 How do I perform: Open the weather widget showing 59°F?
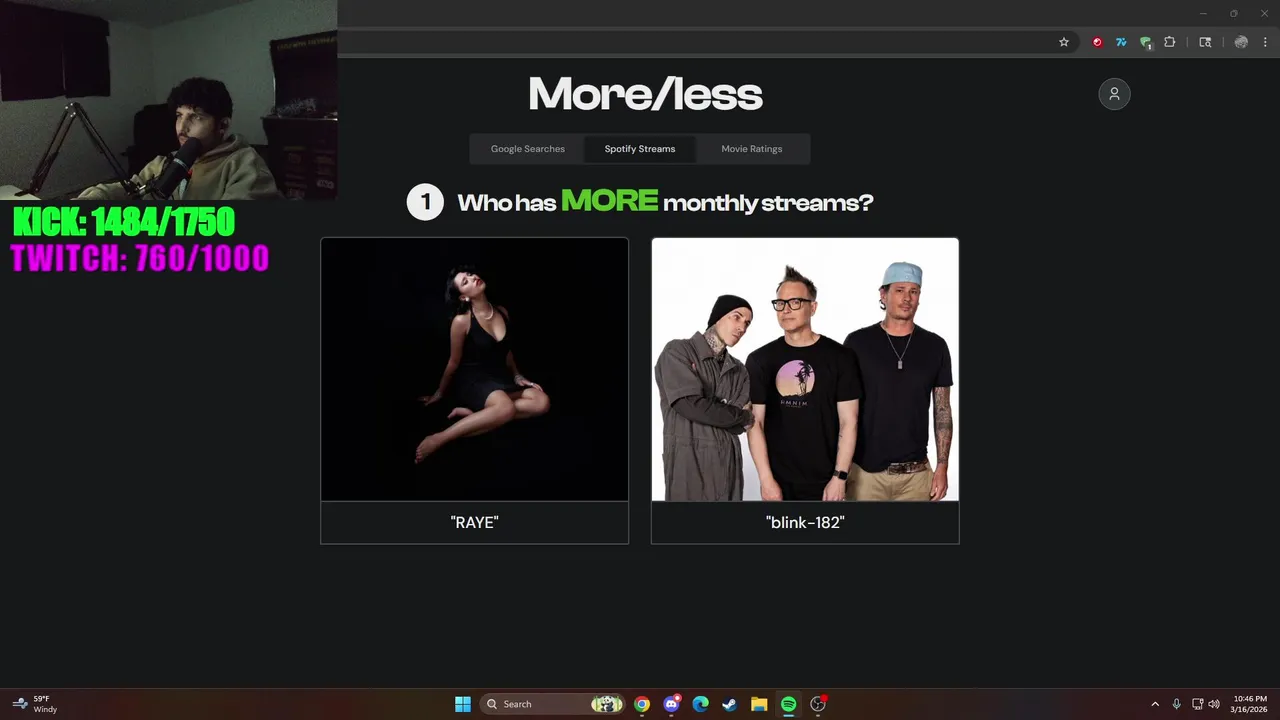tap(34, 704)
